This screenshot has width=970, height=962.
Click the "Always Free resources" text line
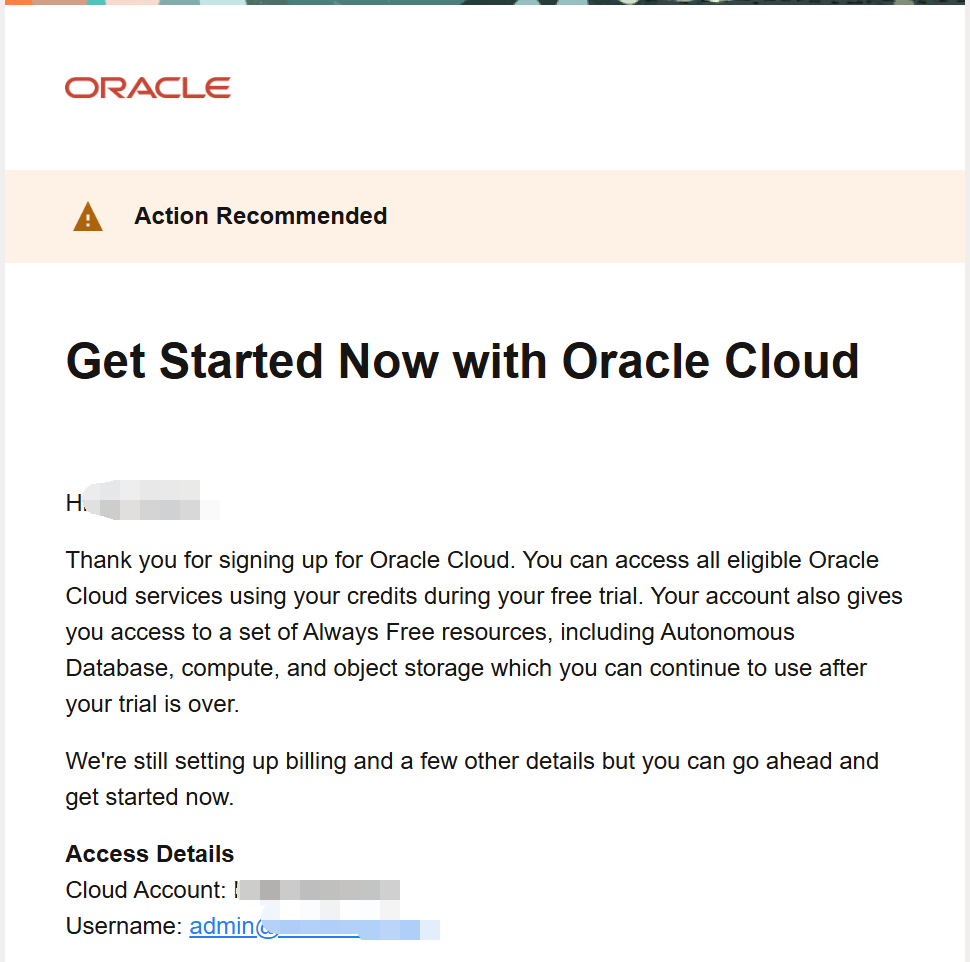[430, 632]
